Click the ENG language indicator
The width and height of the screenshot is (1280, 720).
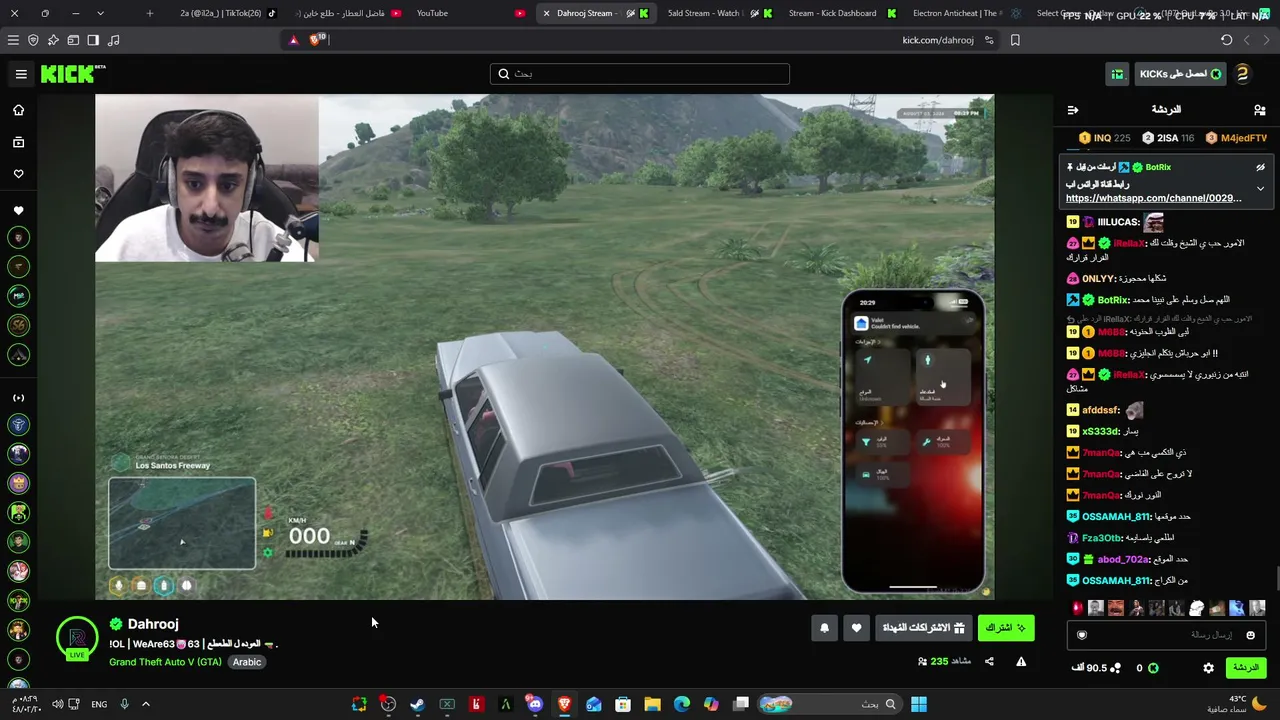(x=99, y=704)
